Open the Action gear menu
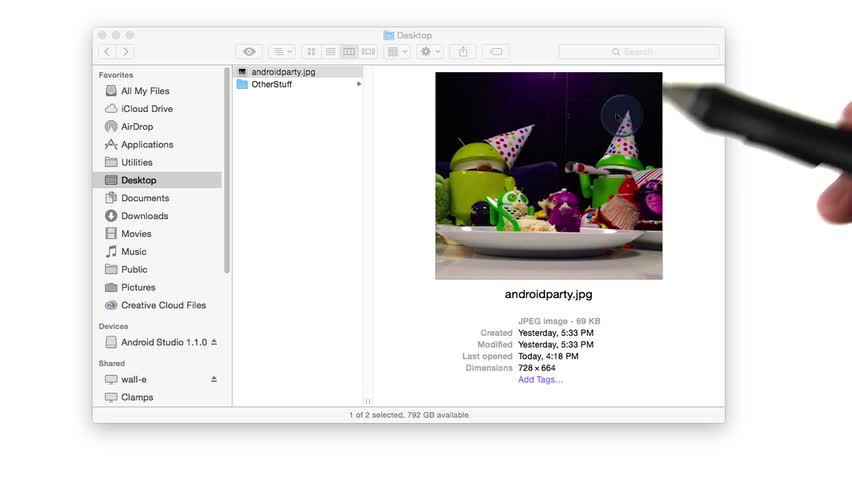The image size is (852, 480). coord(430,52)
